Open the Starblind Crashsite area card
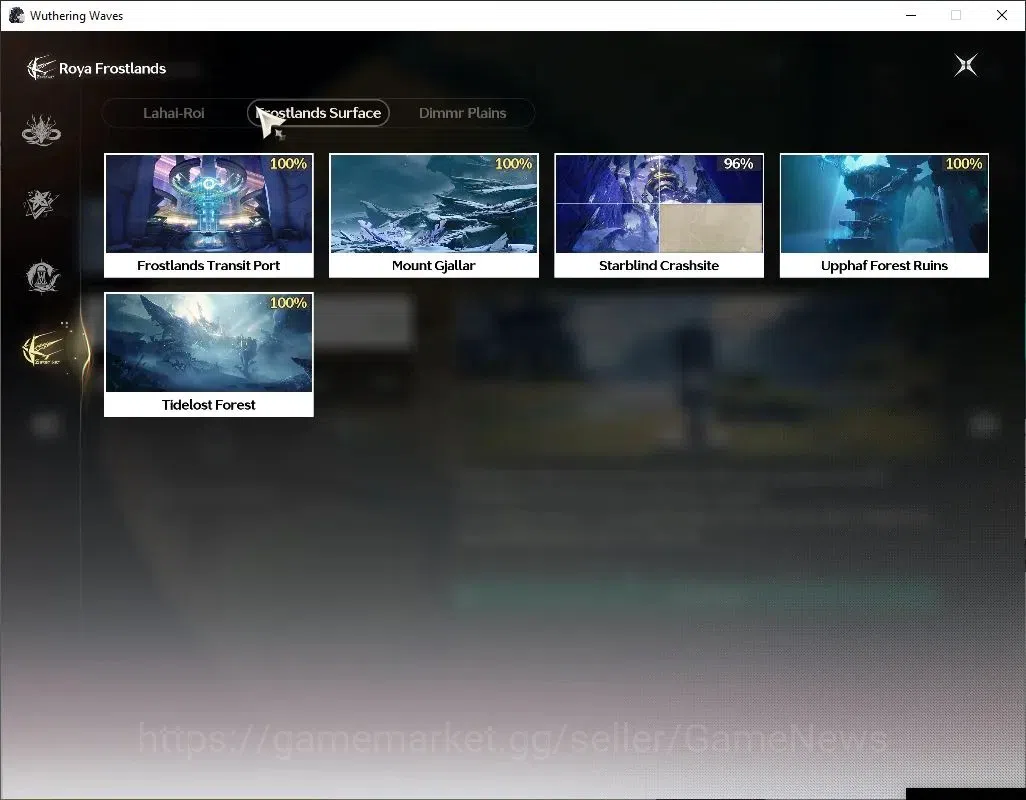Image resolution: width=1026 pixels, height=800 pixels. 659,215
